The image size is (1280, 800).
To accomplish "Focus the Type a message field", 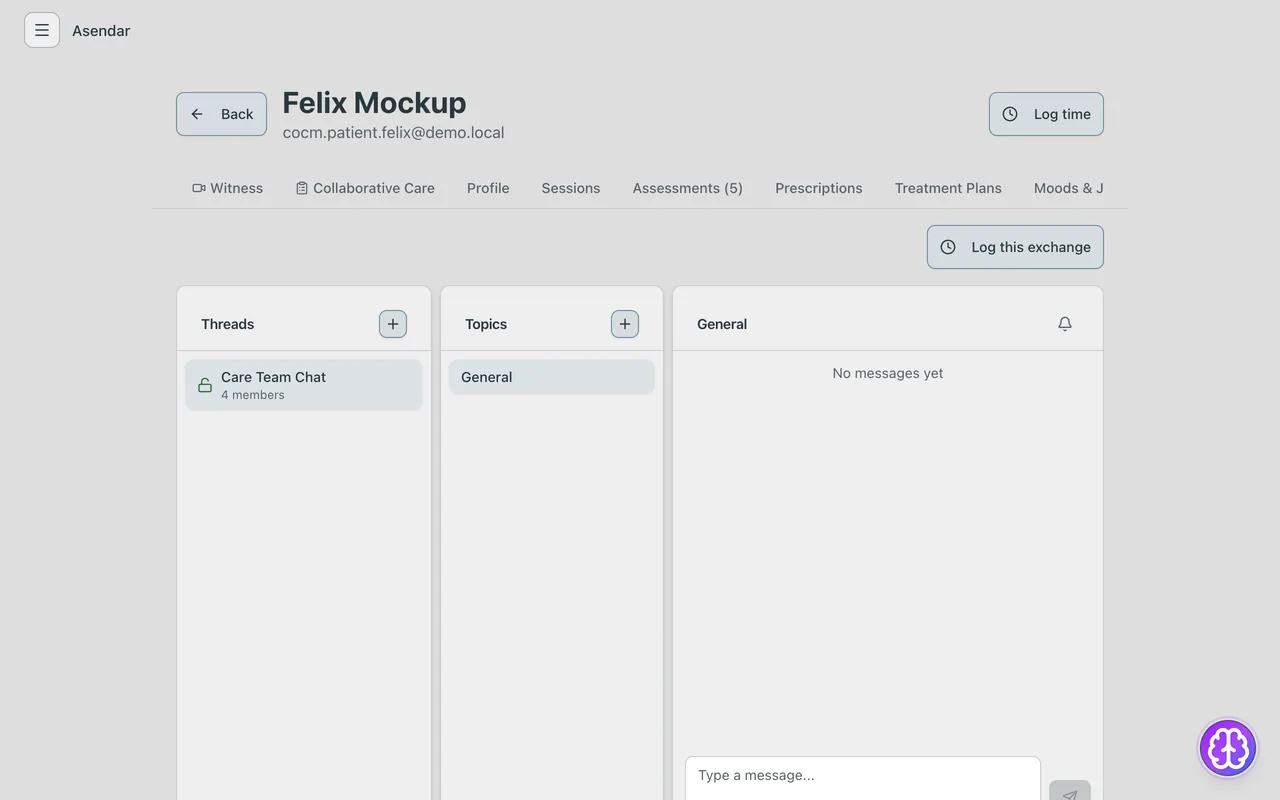I will pyautogui.click(x=863, y=778).
